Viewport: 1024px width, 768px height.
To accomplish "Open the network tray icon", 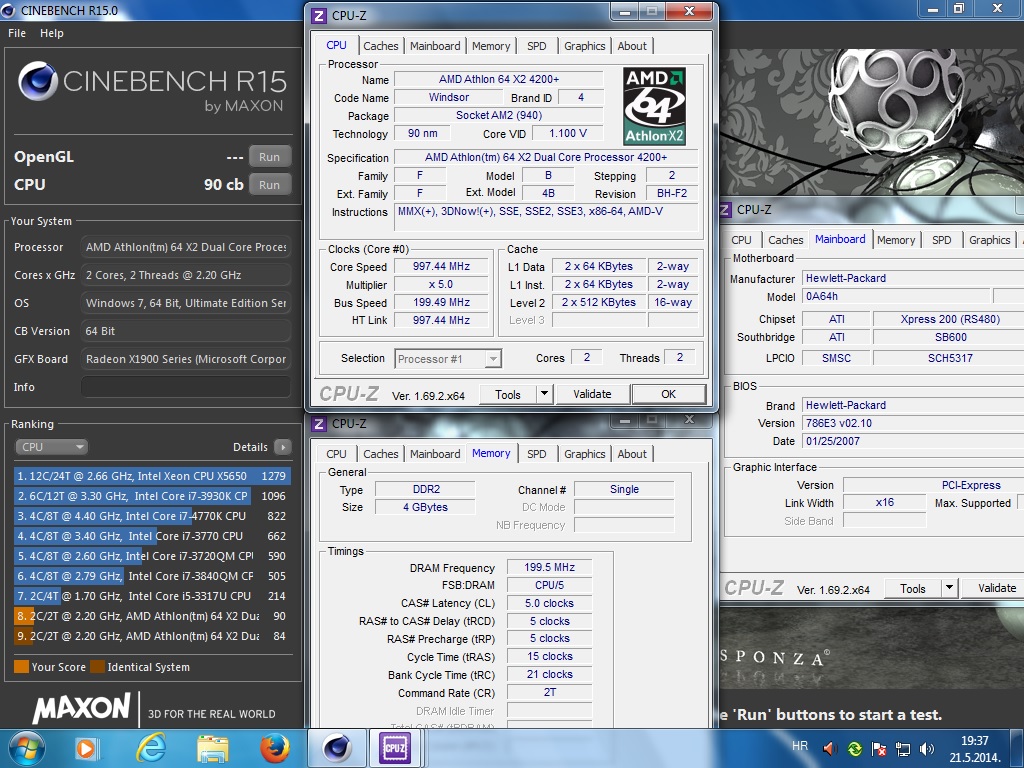I will coord(903,748).
